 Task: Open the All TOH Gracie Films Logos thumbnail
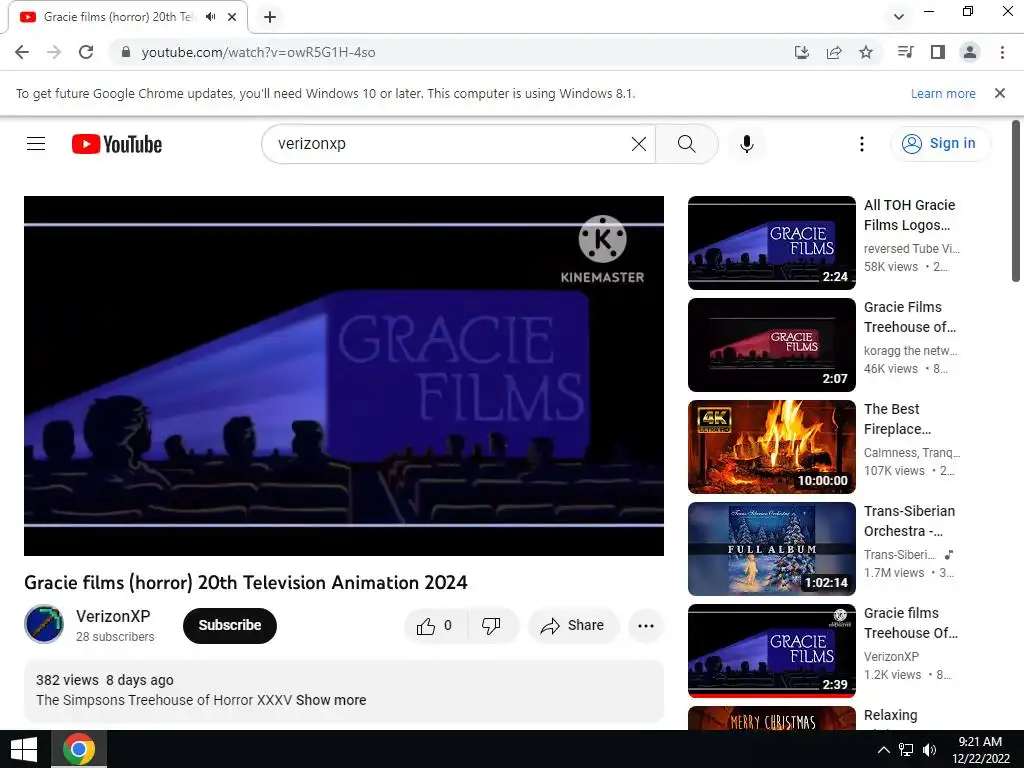point(771,243)
